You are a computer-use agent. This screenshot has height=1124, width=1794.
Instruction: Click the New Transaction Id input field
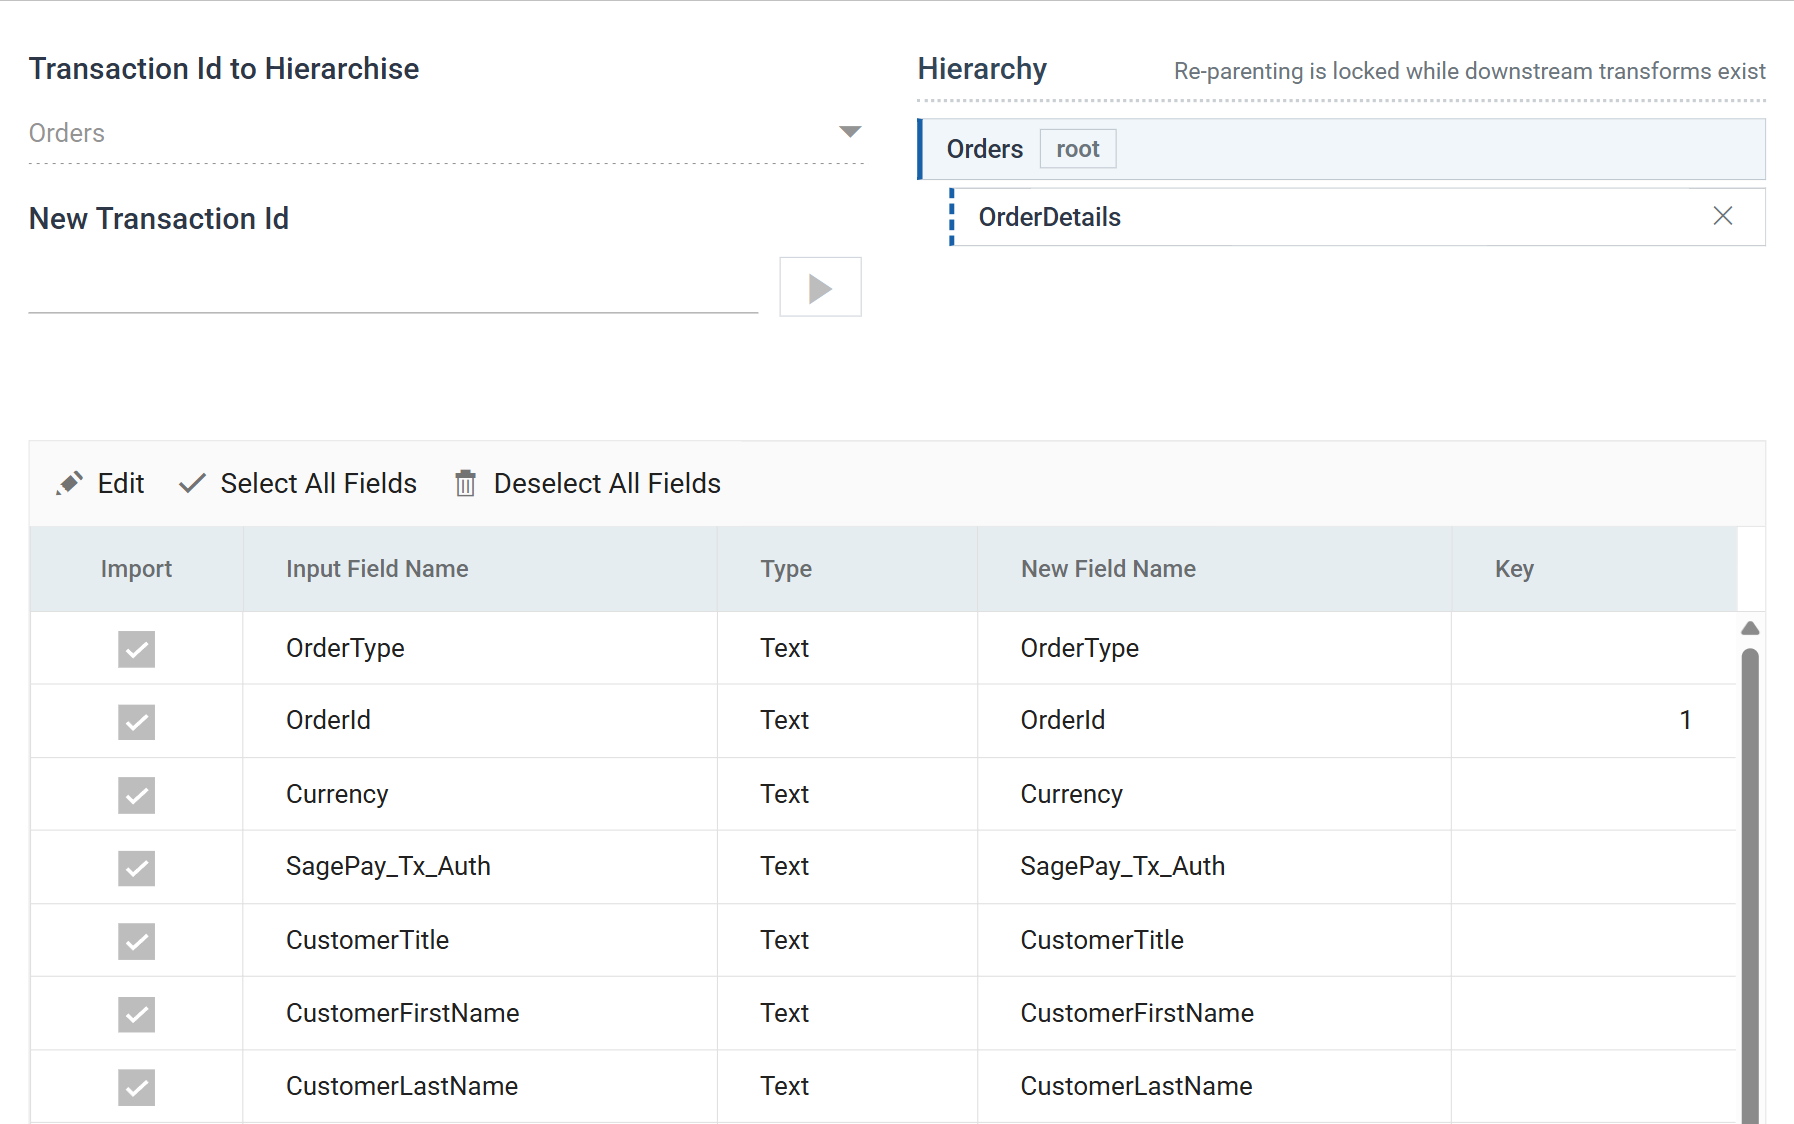click(x=393, y=289)
